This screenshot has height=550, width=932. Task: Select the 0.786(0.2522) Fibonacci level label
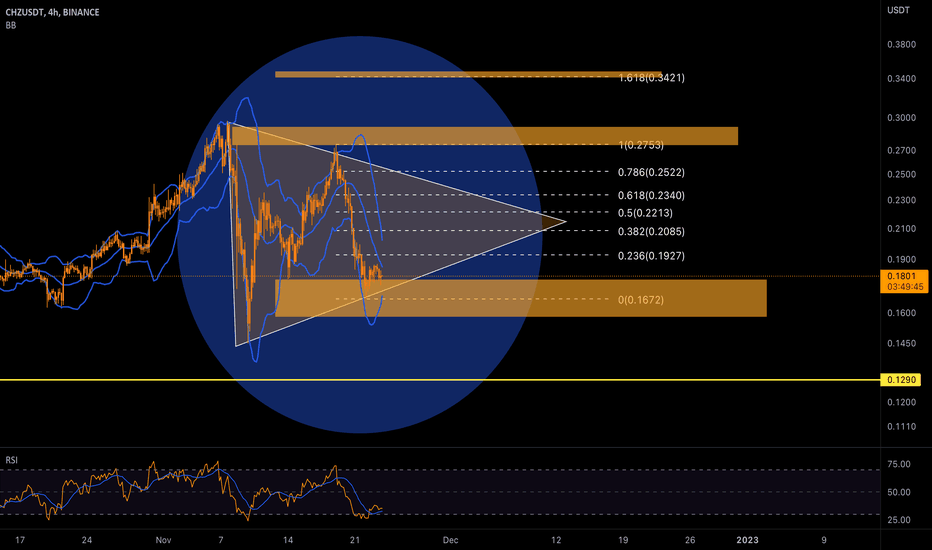point(651,172)
